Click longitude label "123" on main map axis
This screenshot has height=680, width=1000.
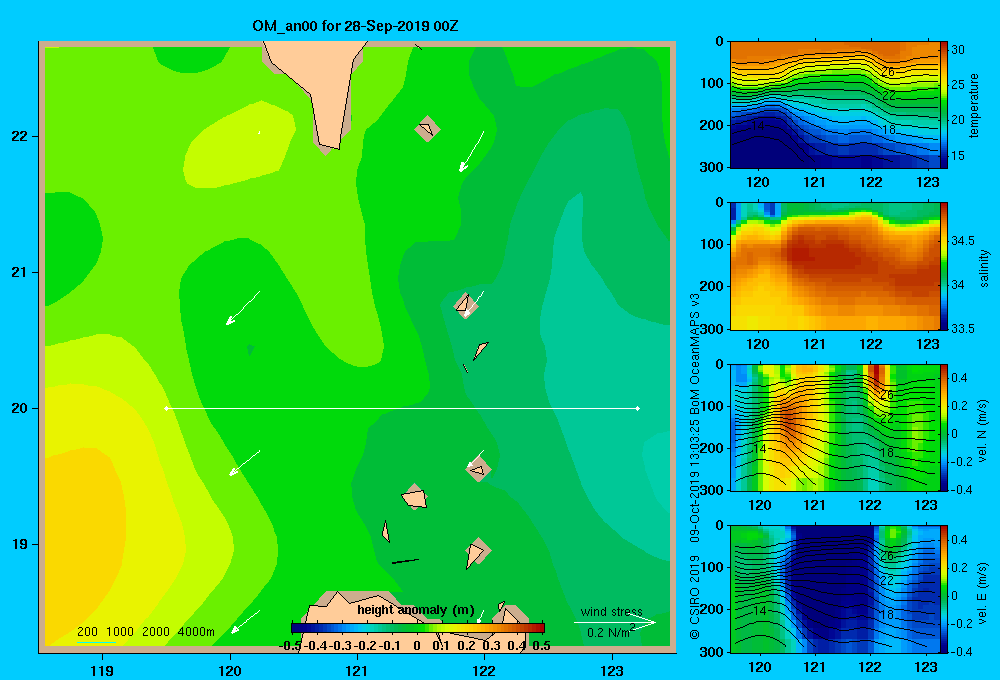coord(612,670)
